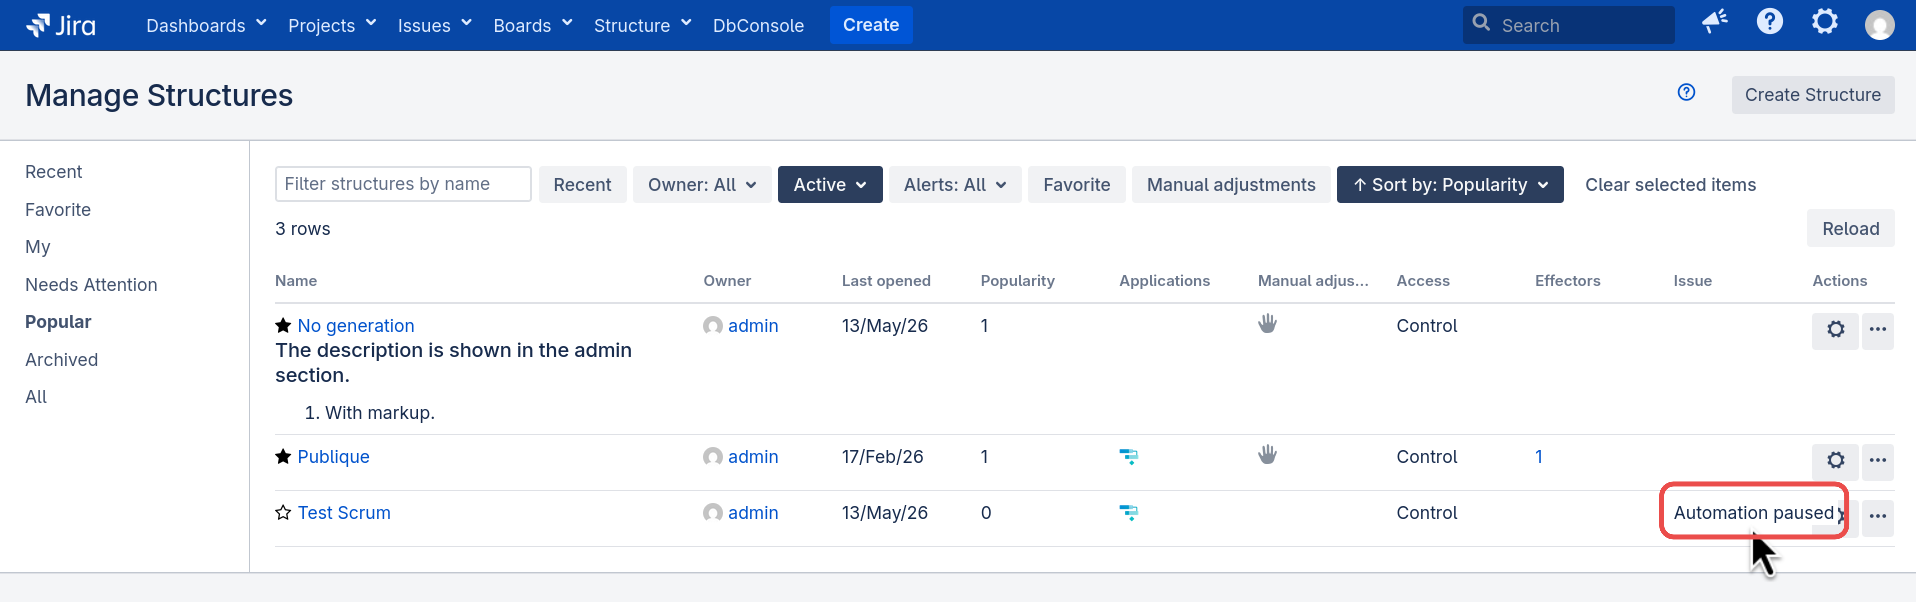Expand the Alerts: All dropdown
This screenshot has height=602, width=1916.
click(x=955, y=185)
